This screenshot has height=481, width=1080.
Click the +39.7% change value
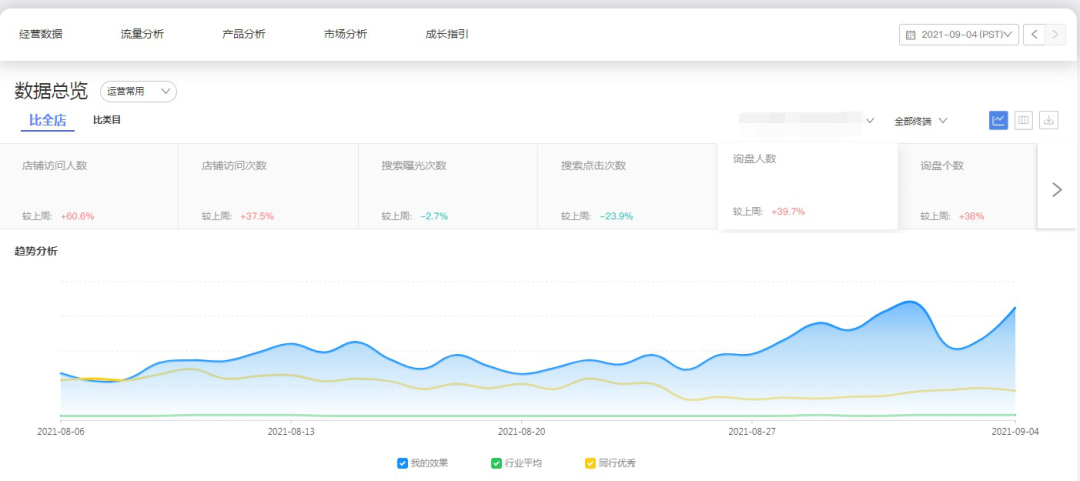(x=788, y=212)
